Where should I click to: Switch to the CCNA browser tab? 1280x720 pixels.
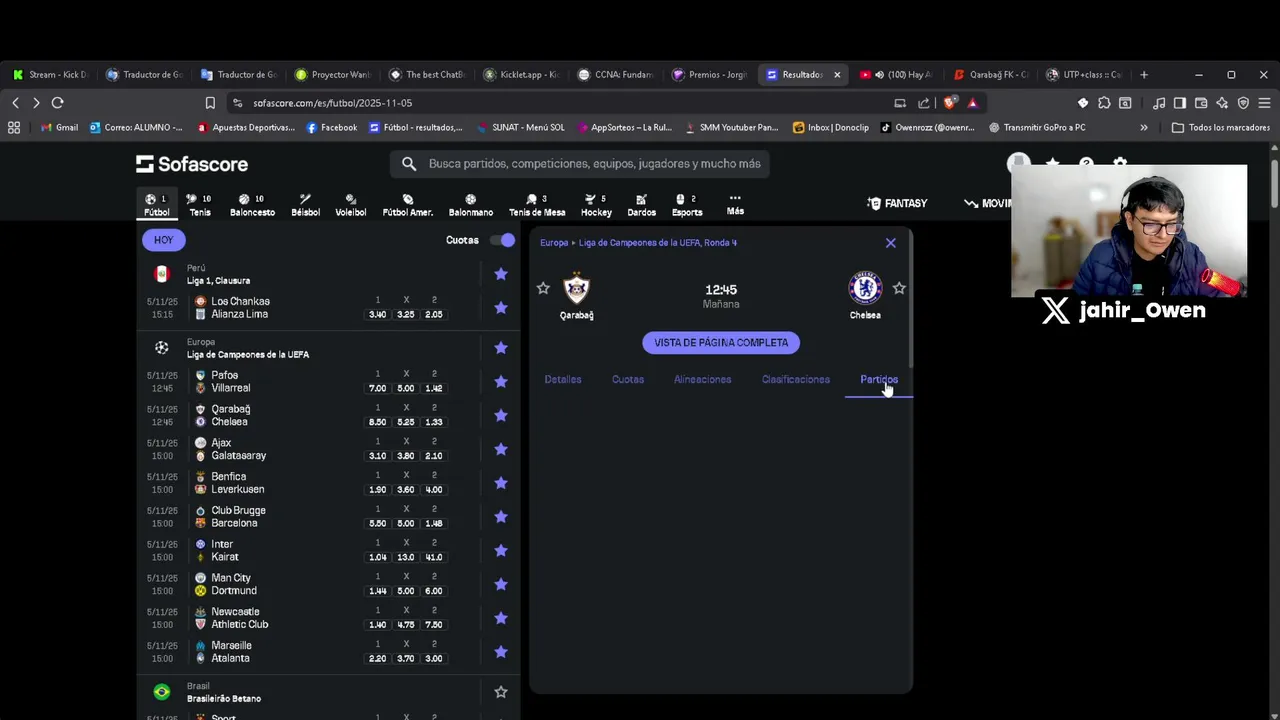(615, 75)
